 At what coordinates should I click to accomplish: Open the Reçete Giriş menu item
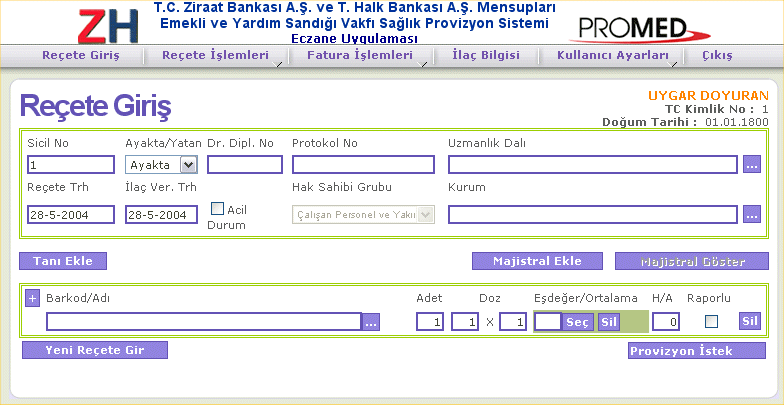pyautogui.click(x=81, y=56)
